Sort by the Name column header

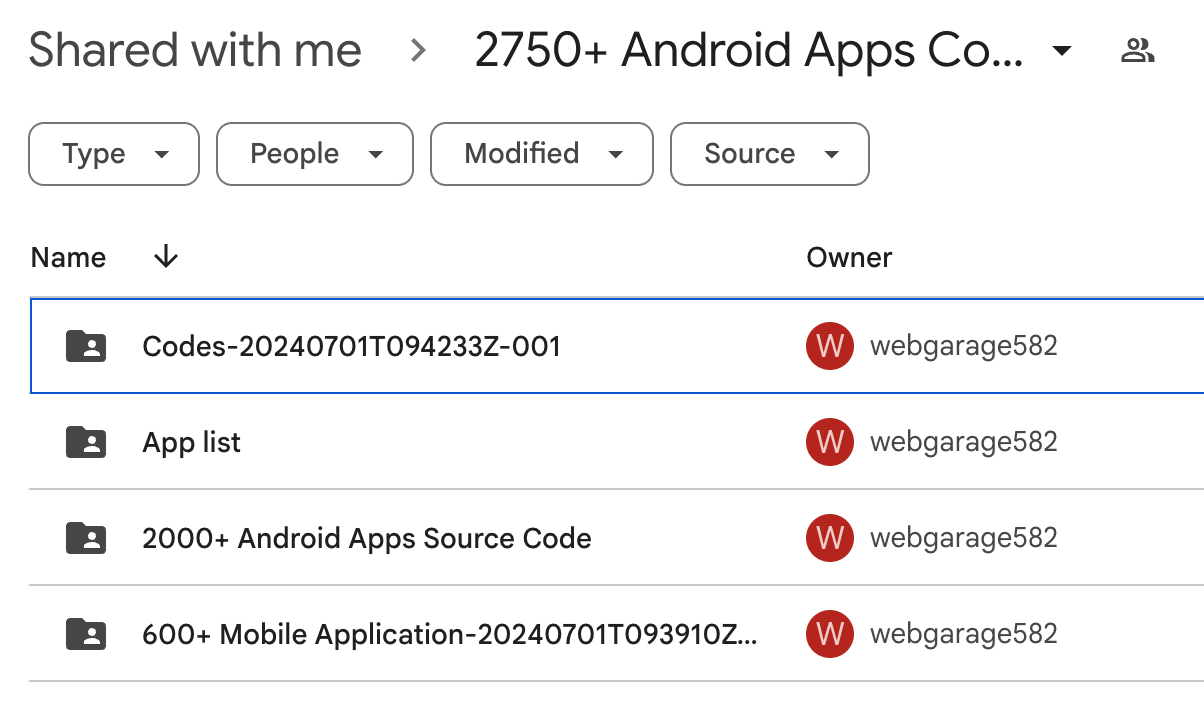coord(68,258)
